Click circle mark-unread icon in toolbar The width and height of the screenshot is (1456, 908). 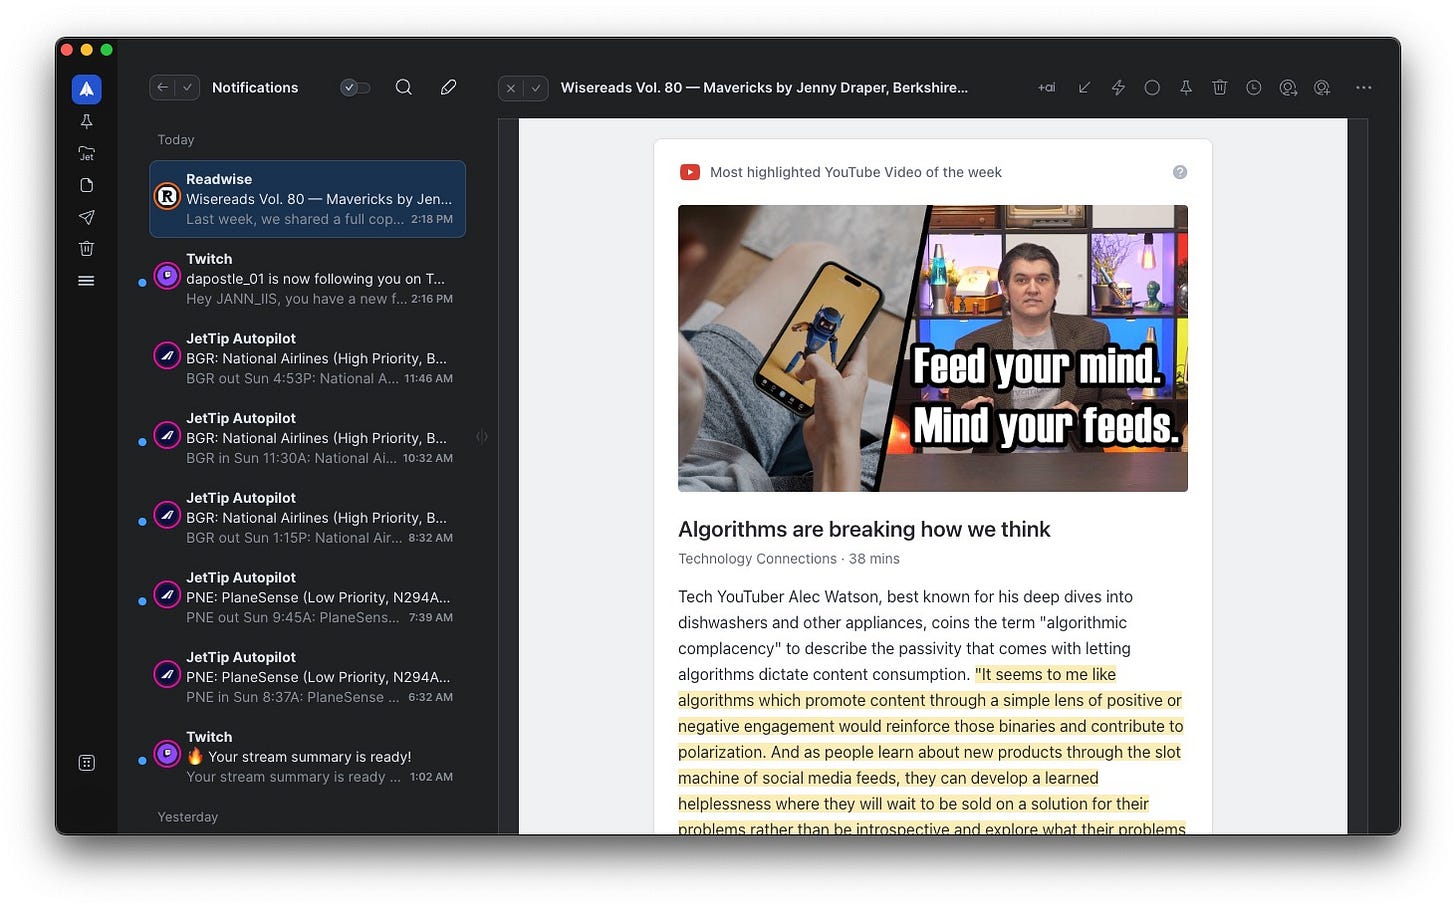tap(1152, 88)
